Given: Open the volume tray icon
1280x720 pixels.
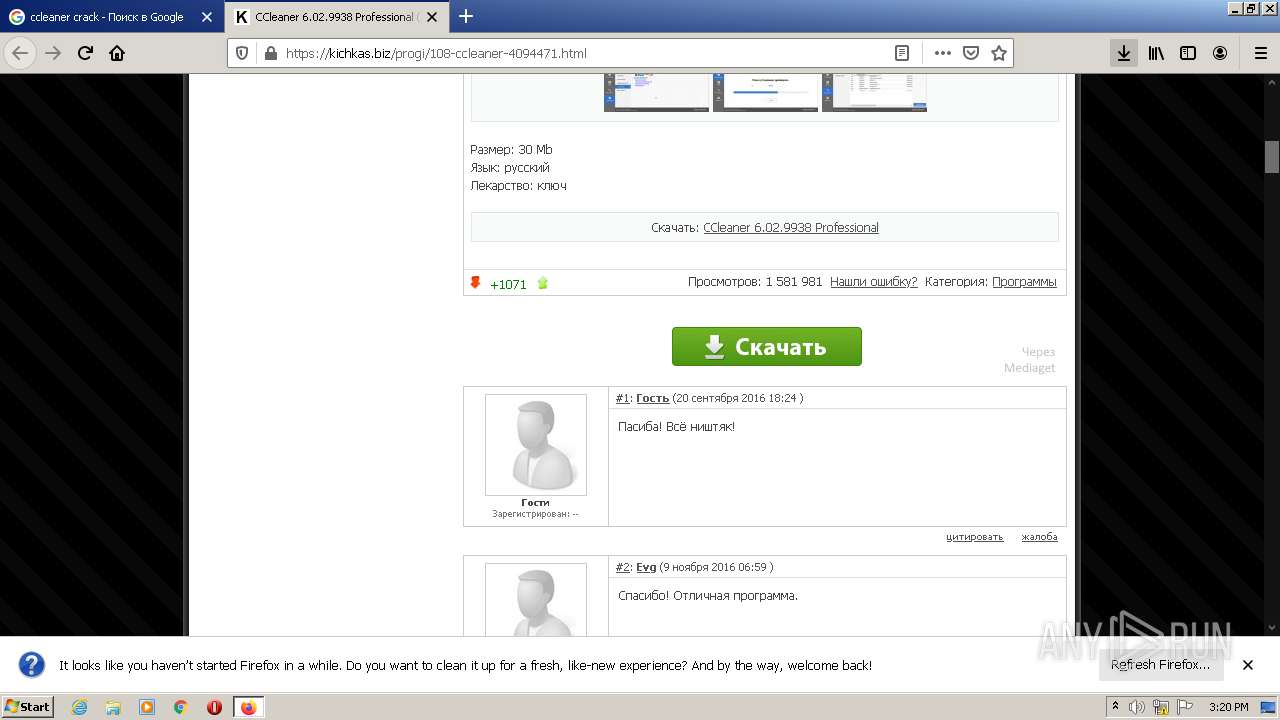Looking at the screenshot, I should 1138,707.
